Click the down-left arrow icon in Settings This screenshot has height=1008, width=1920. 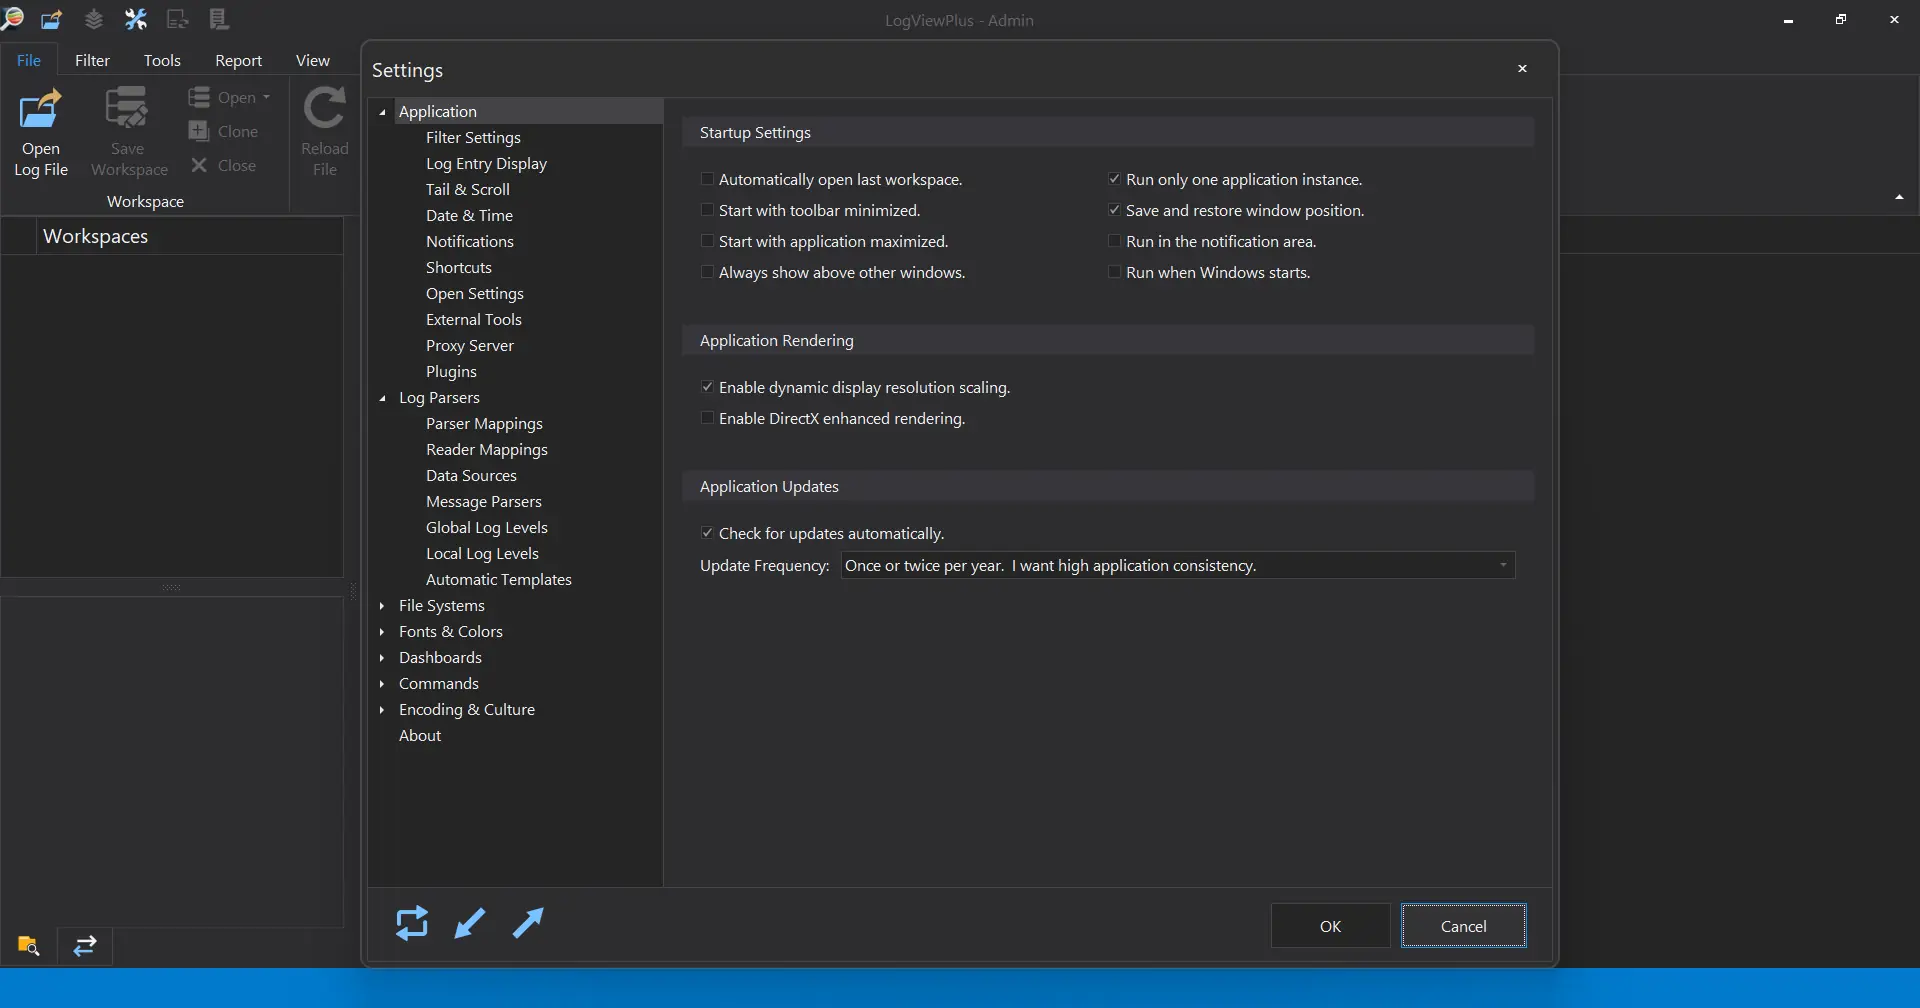[x=470, y=923]
